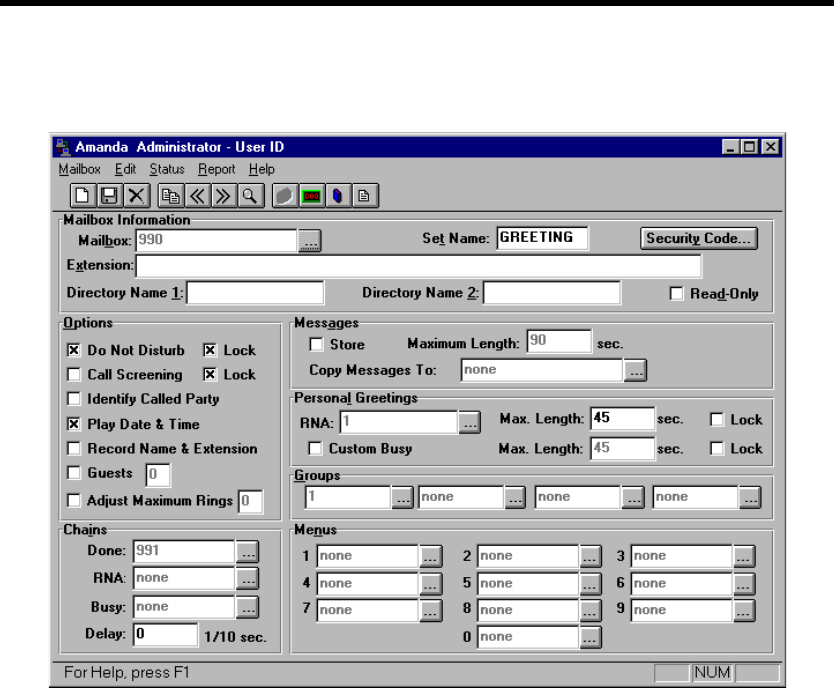The height and width of the screenshot is (688, 834).
Task: Click the green digital clock icon
Action: pos(312,196)
